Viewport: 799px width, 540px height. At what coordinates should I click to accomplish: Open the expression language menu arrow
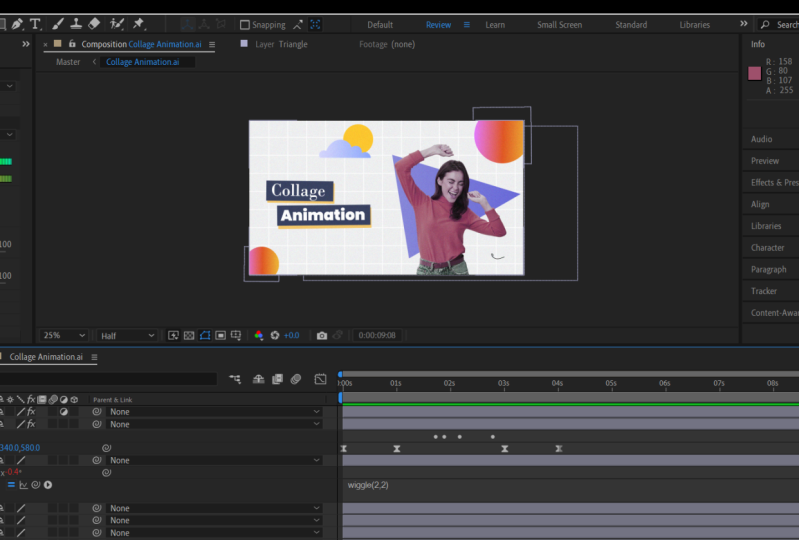point(48,485)
